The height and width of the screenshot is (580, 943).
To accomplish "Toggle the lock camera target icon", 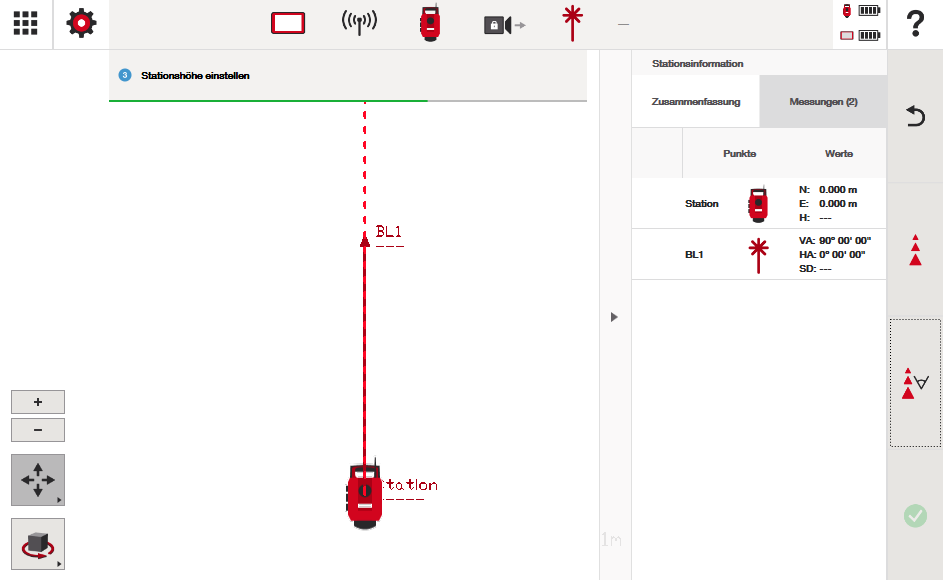I will tap(503, 25).
